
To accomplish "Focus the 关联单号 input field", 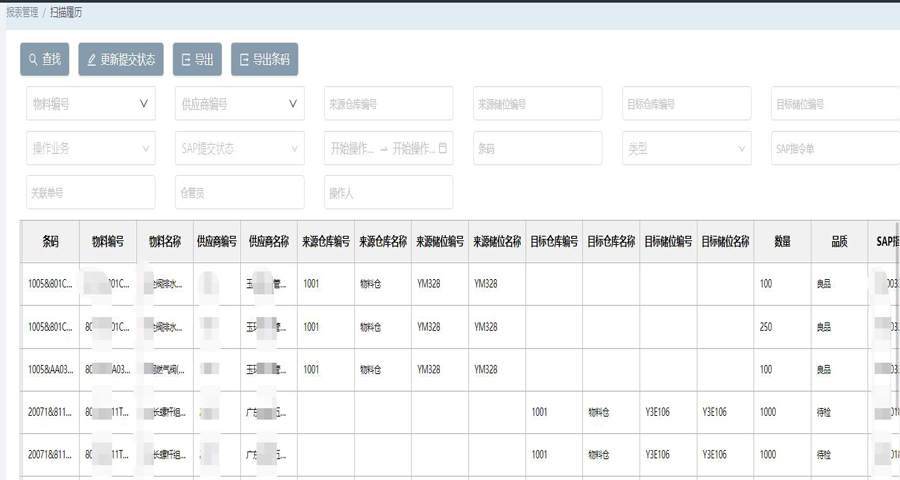I will point(91,192).
